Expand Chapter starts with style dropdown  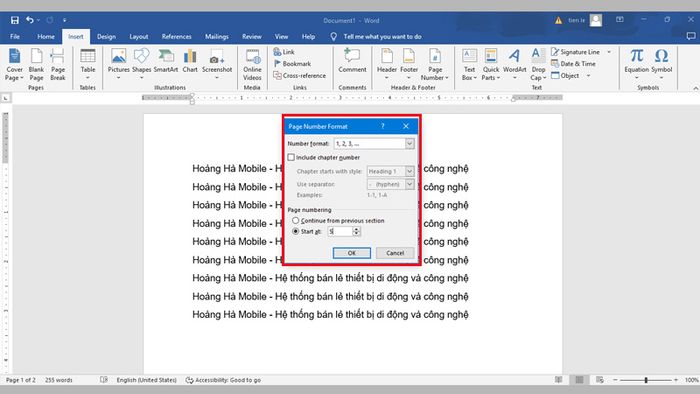click(x=409, y=171)
